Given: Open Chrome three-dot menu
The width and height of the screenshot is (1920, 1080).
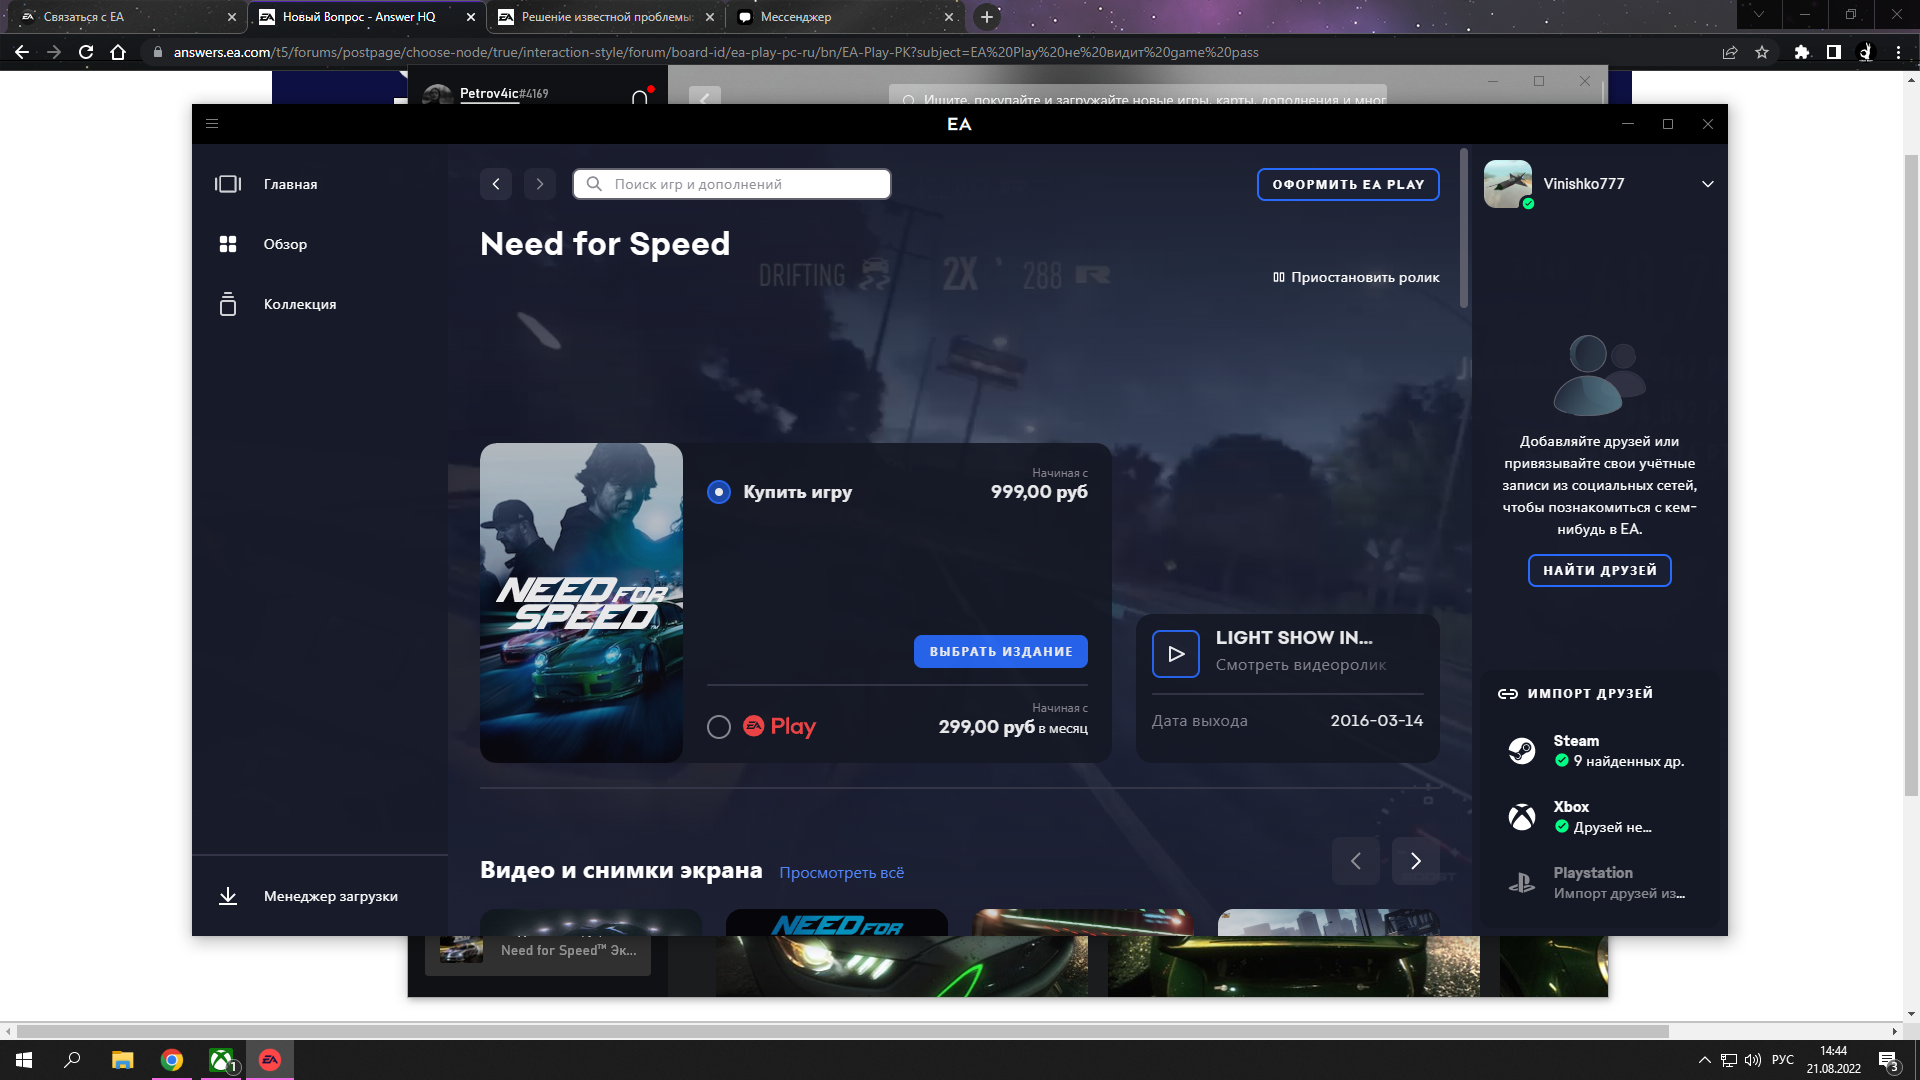Looking at the screenshot, I should (1898, 52).
